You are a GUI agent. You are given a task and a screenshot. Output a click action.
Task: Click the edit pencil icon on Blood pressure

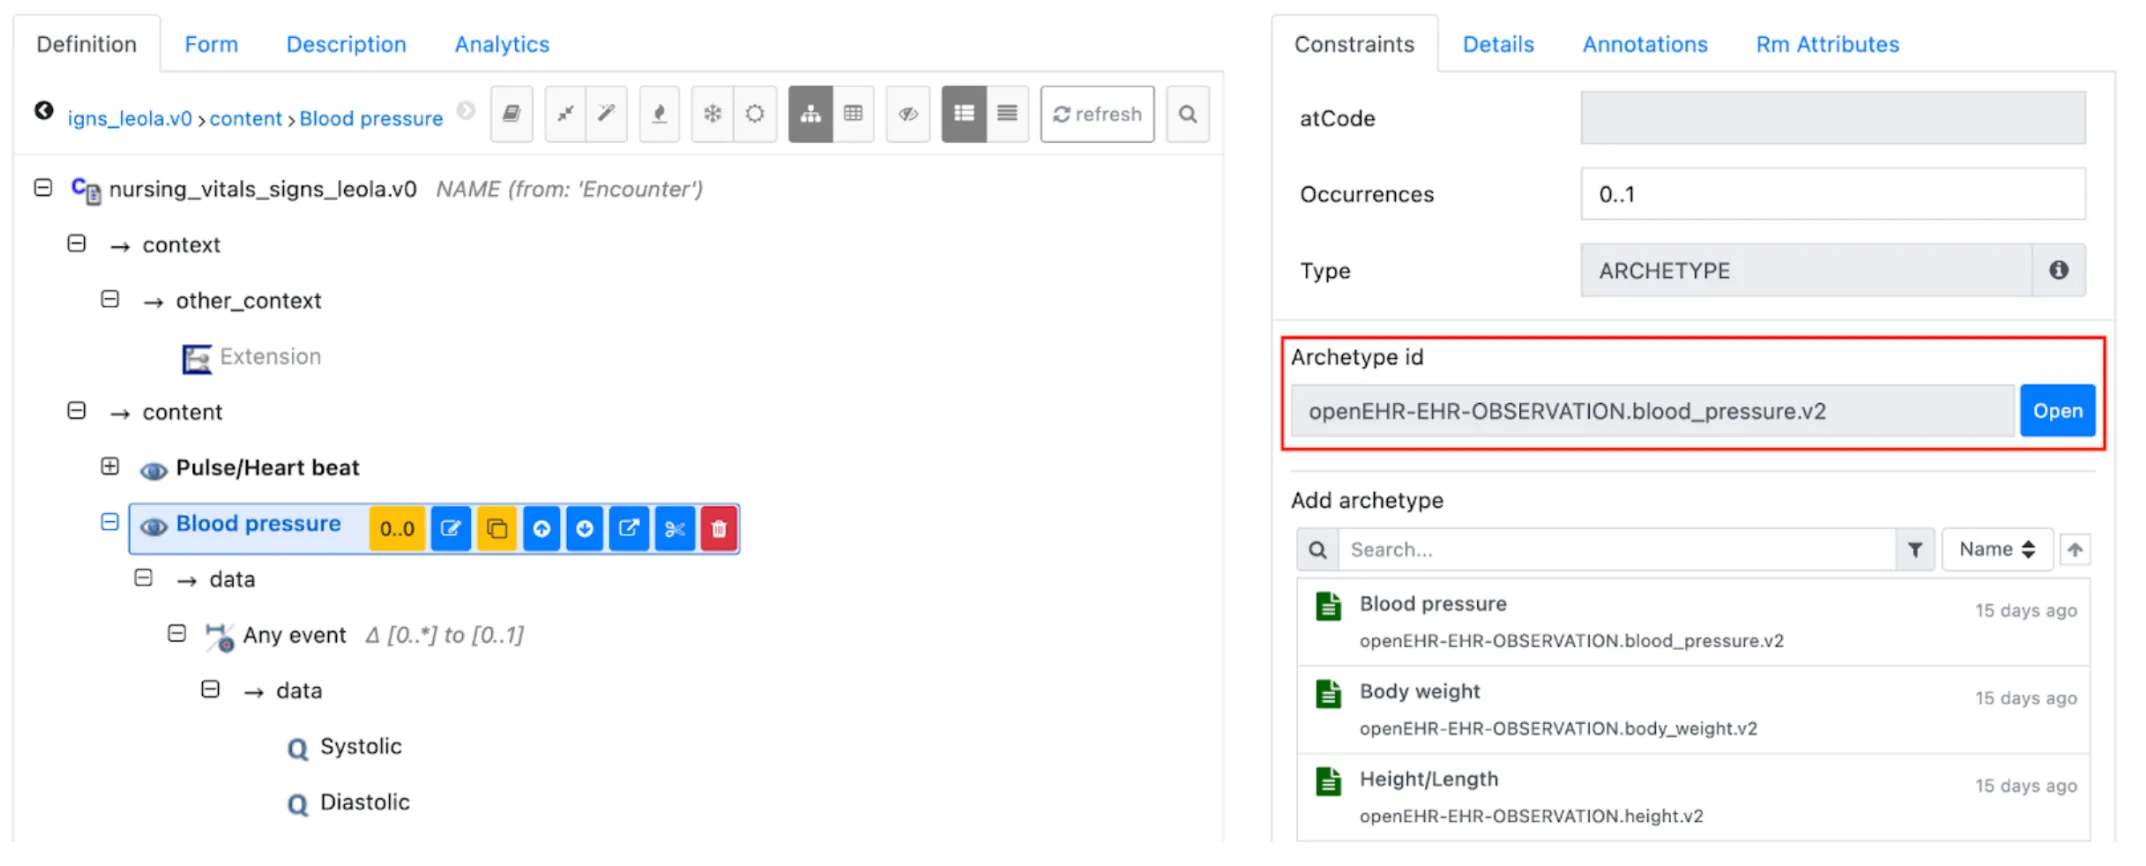pos(451,529)
